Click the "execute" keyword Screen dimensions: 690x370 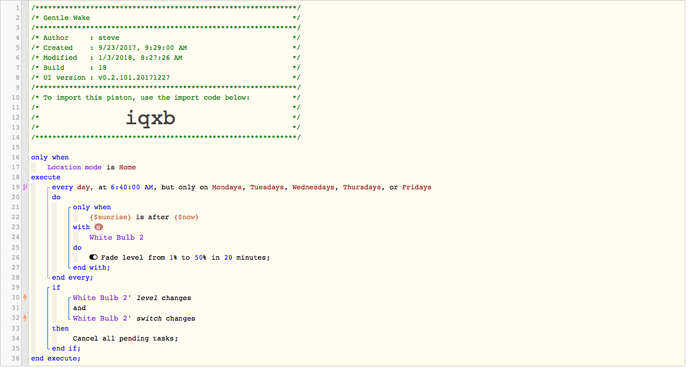45,177
